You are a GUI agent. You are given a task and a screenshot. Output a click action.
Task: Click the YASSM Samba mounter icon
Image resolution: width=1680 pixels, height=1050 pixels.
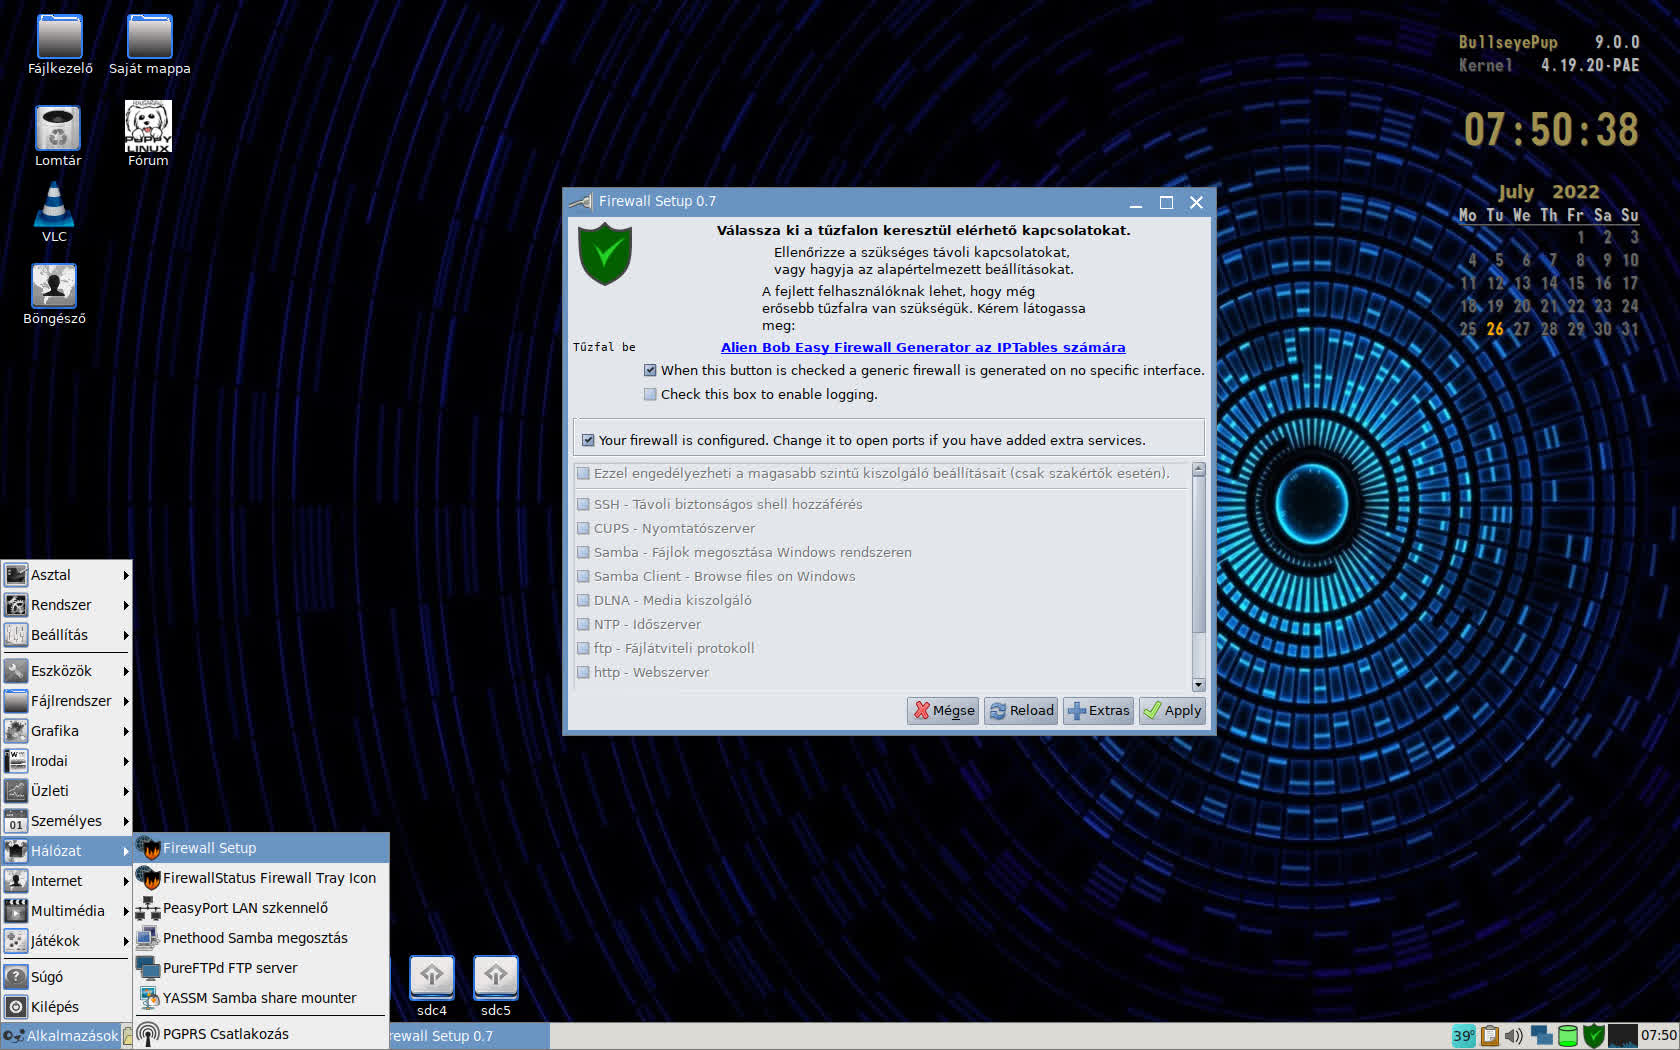148,998
